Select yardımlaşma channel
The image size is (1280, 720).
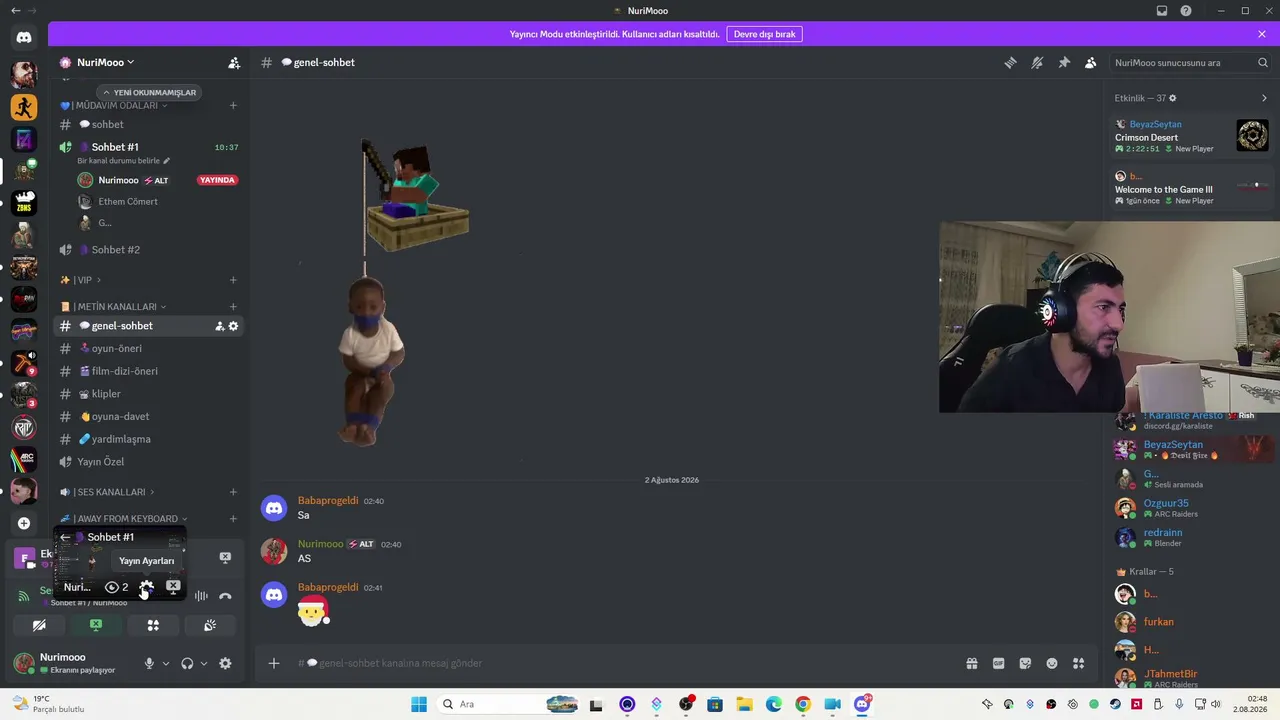pos(148,439)
